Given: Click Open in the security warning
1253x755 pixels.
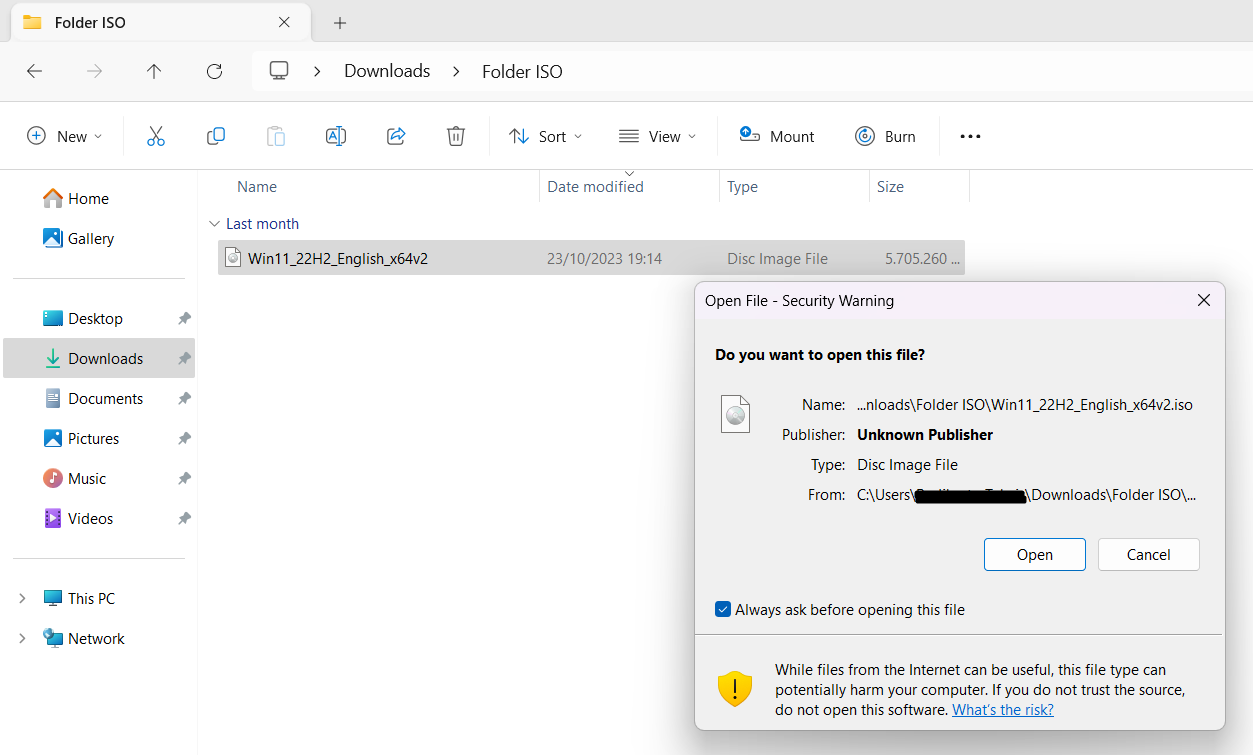Looking at the screenshot, I should pos(1034,554).
